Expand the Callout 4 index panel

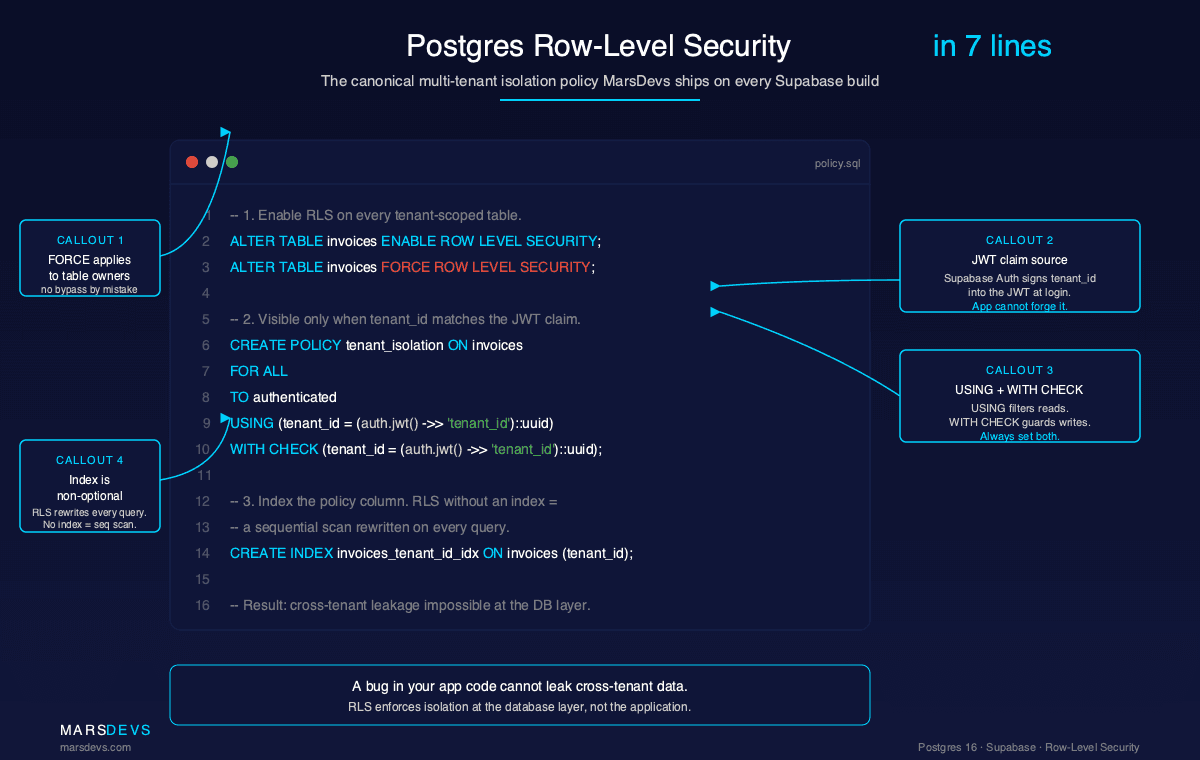click(x=89, y=486)
